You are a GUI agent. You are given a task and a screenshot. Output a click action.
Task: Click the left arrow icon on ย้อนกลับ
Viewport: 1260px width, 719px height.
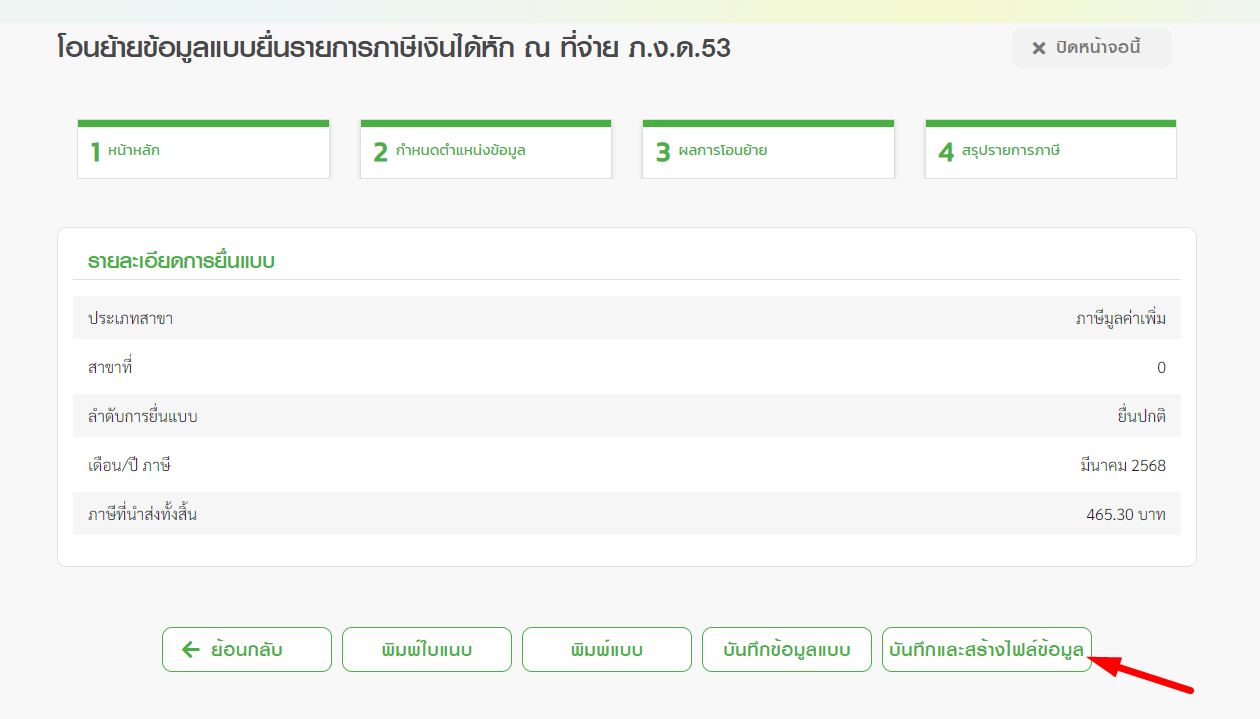(191, 650)
